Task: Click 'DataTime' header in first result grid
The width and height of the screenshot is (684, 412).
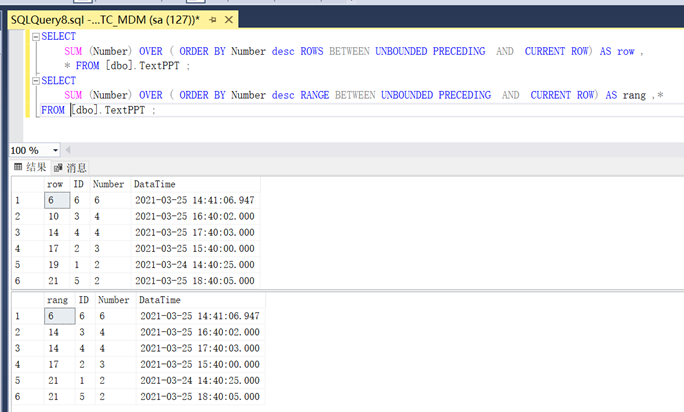Action: [x=195, y=184]
